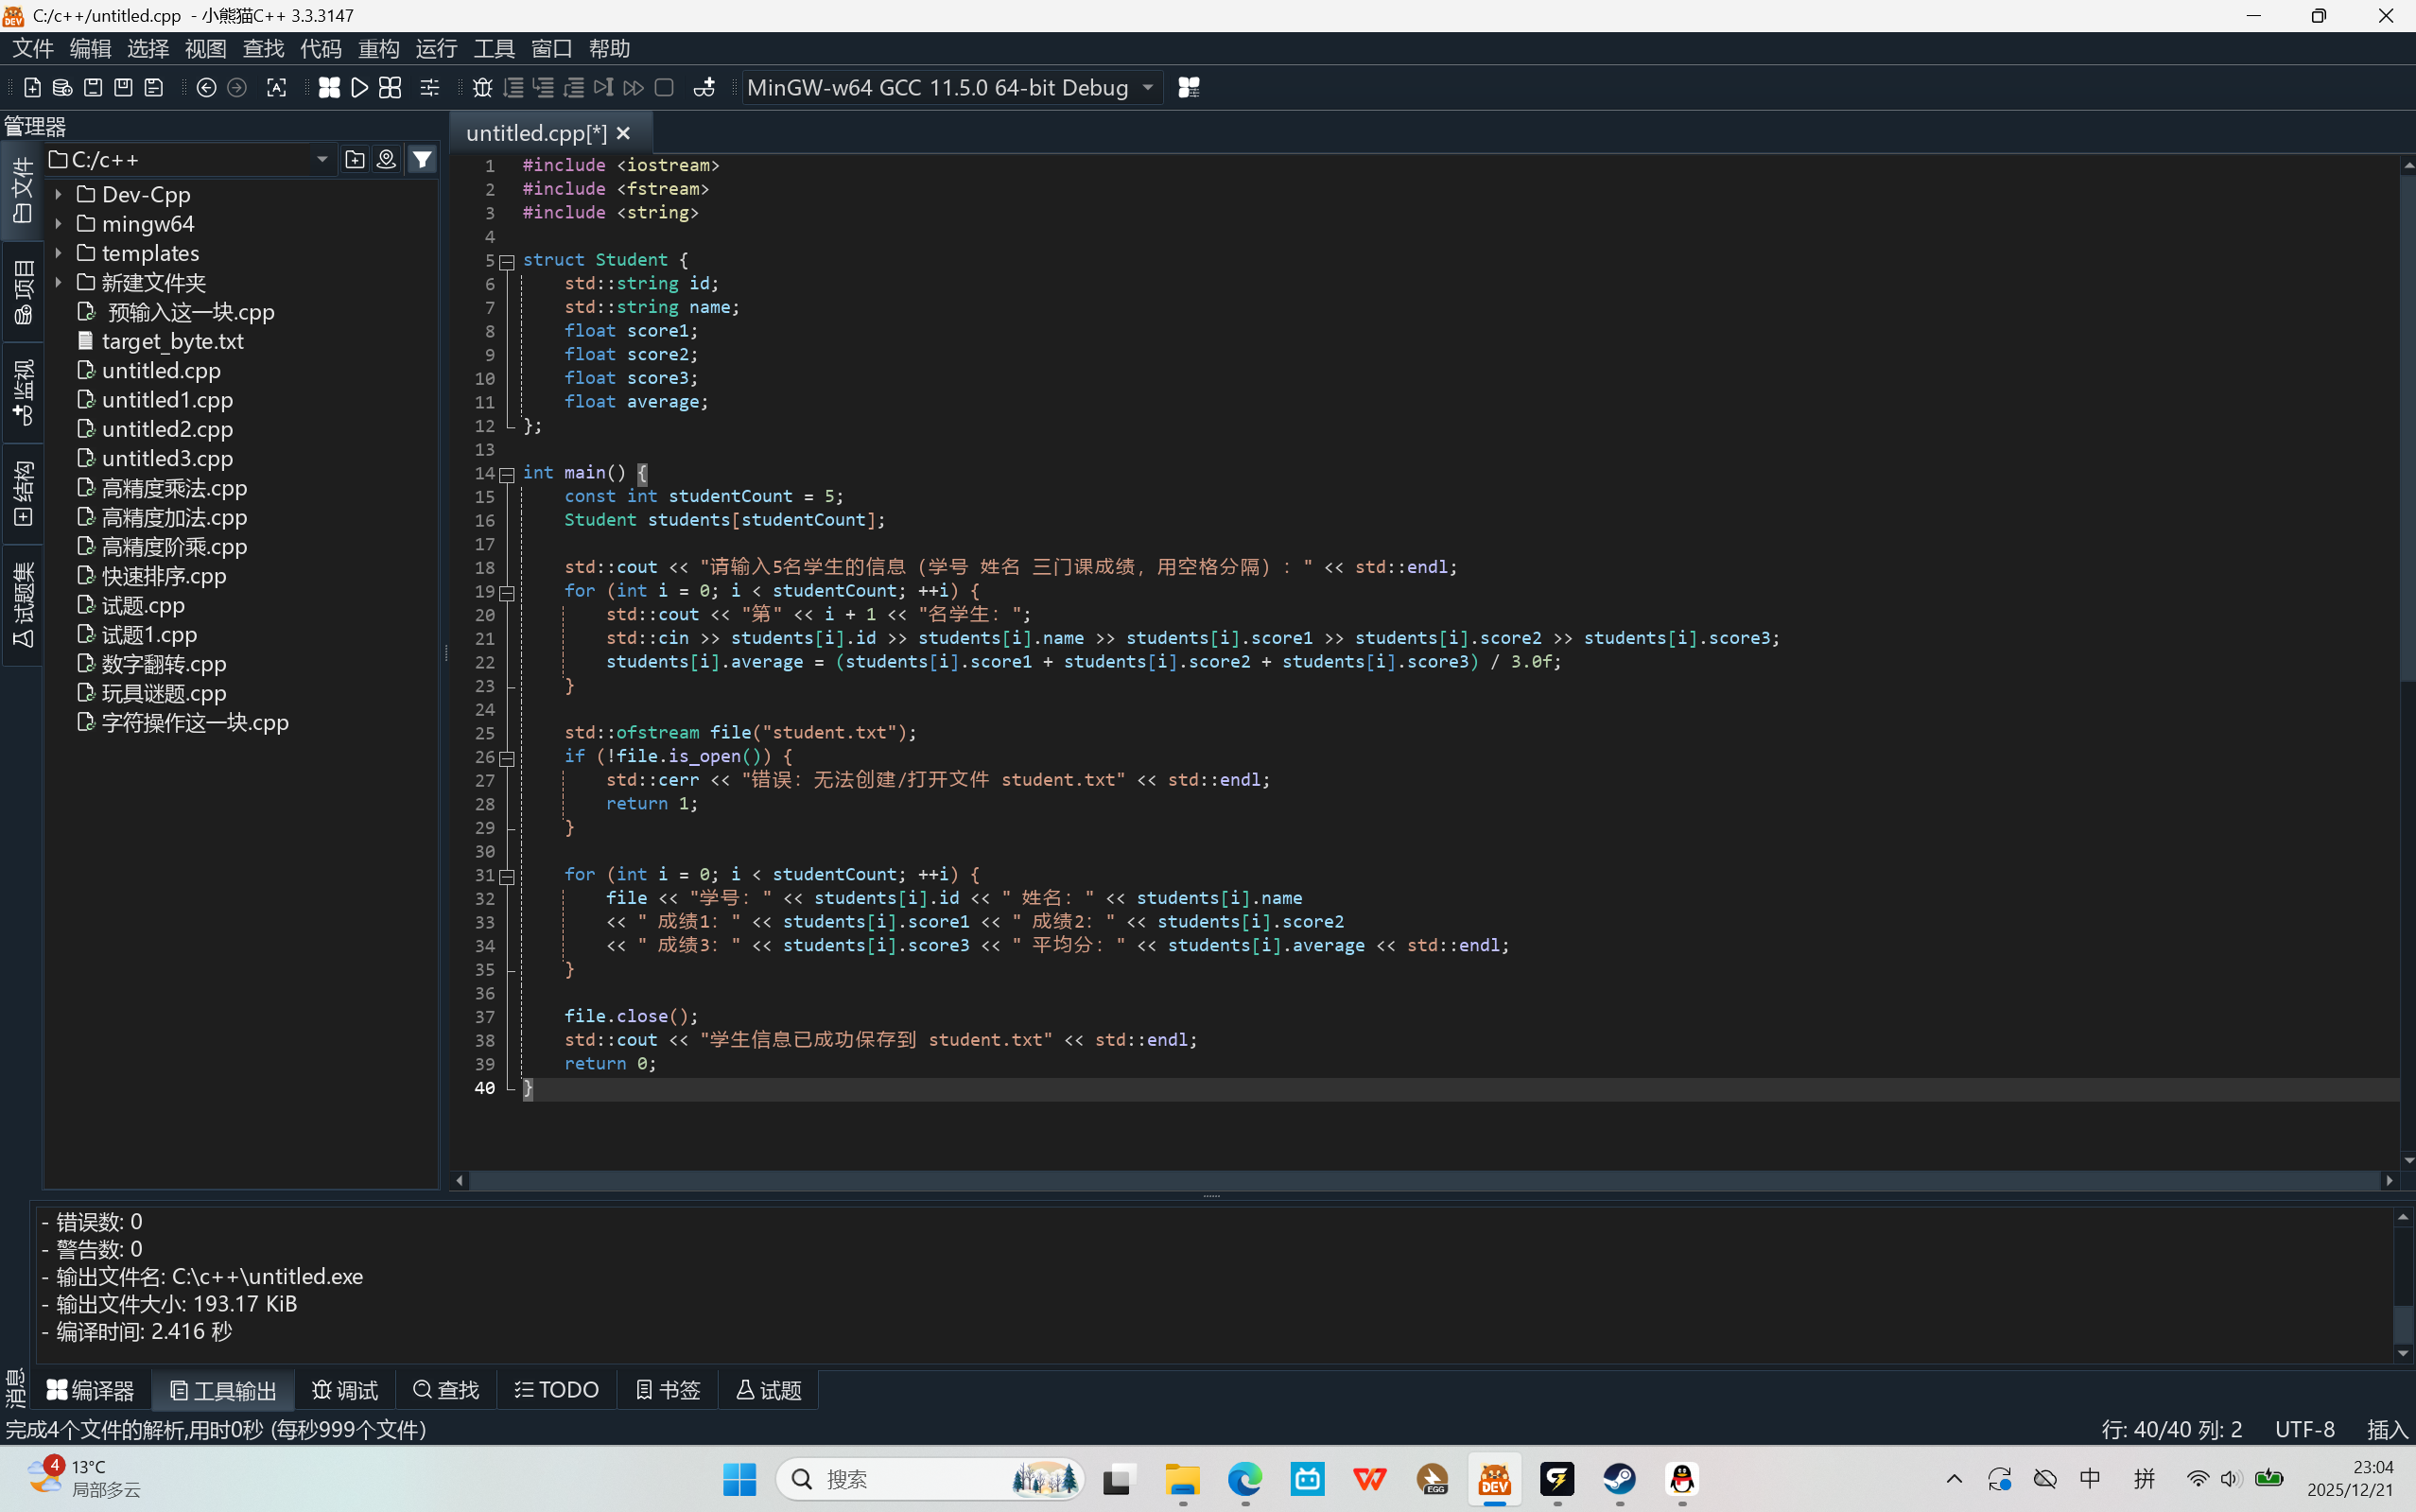Collapse the struct Student code fold marker
This screenshot has height=1512, width=2416.
coord(507,262)
